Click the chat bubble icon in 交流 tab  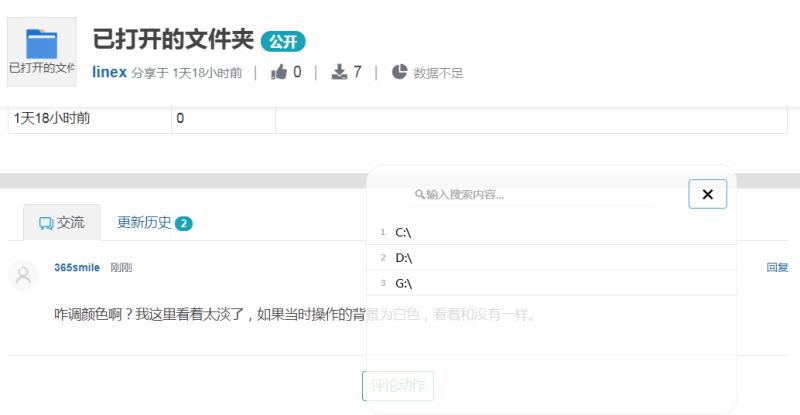pyautogui.click(x=46, y=223)
